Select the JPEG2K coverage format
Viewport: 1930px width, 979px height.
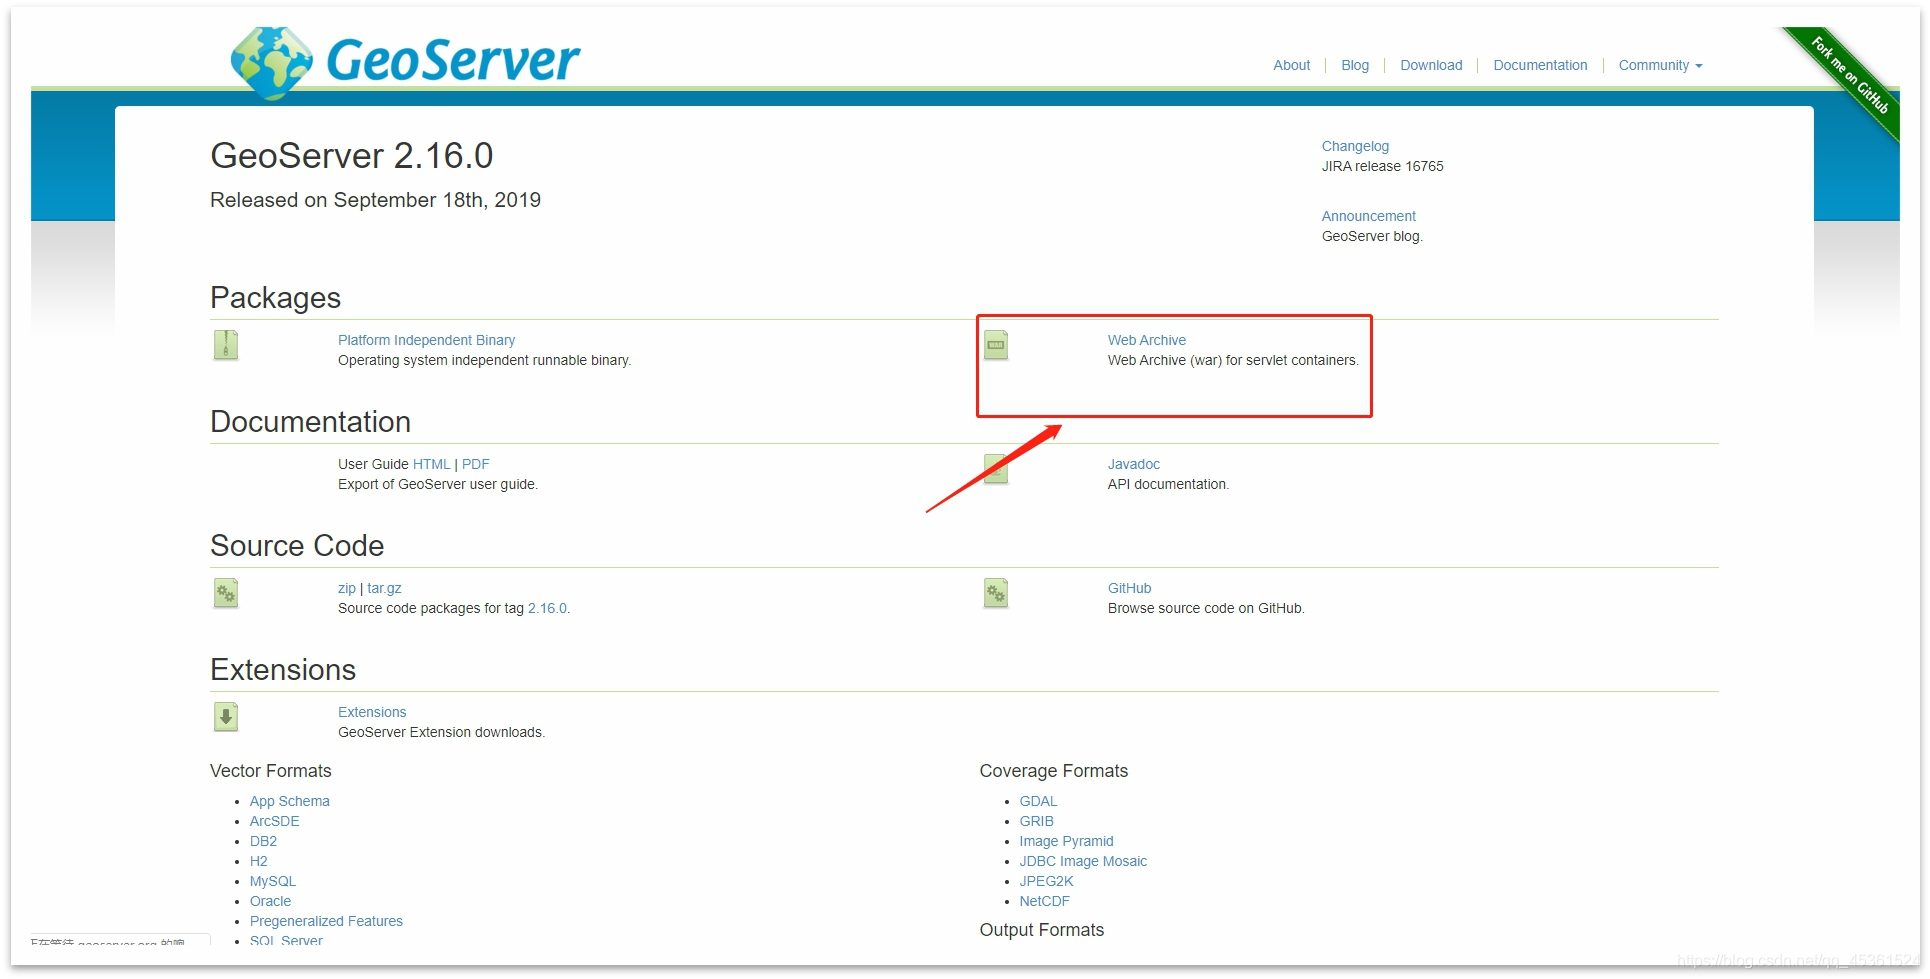1046,881
